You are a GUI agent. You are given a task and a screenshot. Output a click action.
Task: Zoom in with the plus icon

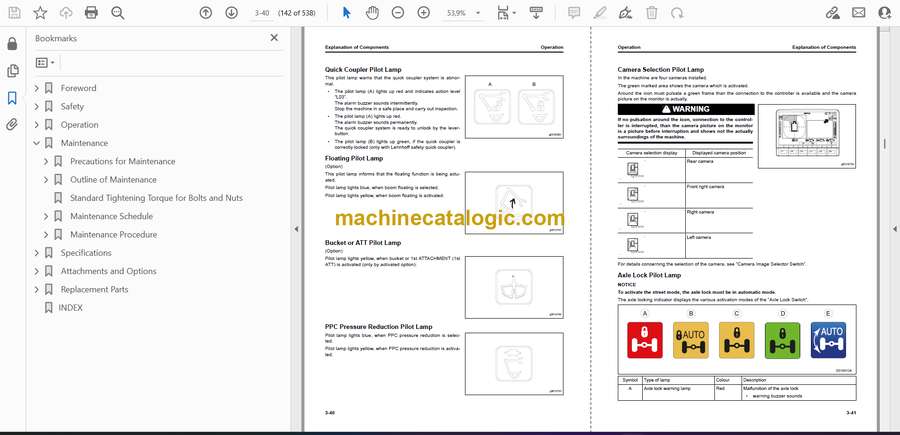pyautogui.click(x=424, y=13)
